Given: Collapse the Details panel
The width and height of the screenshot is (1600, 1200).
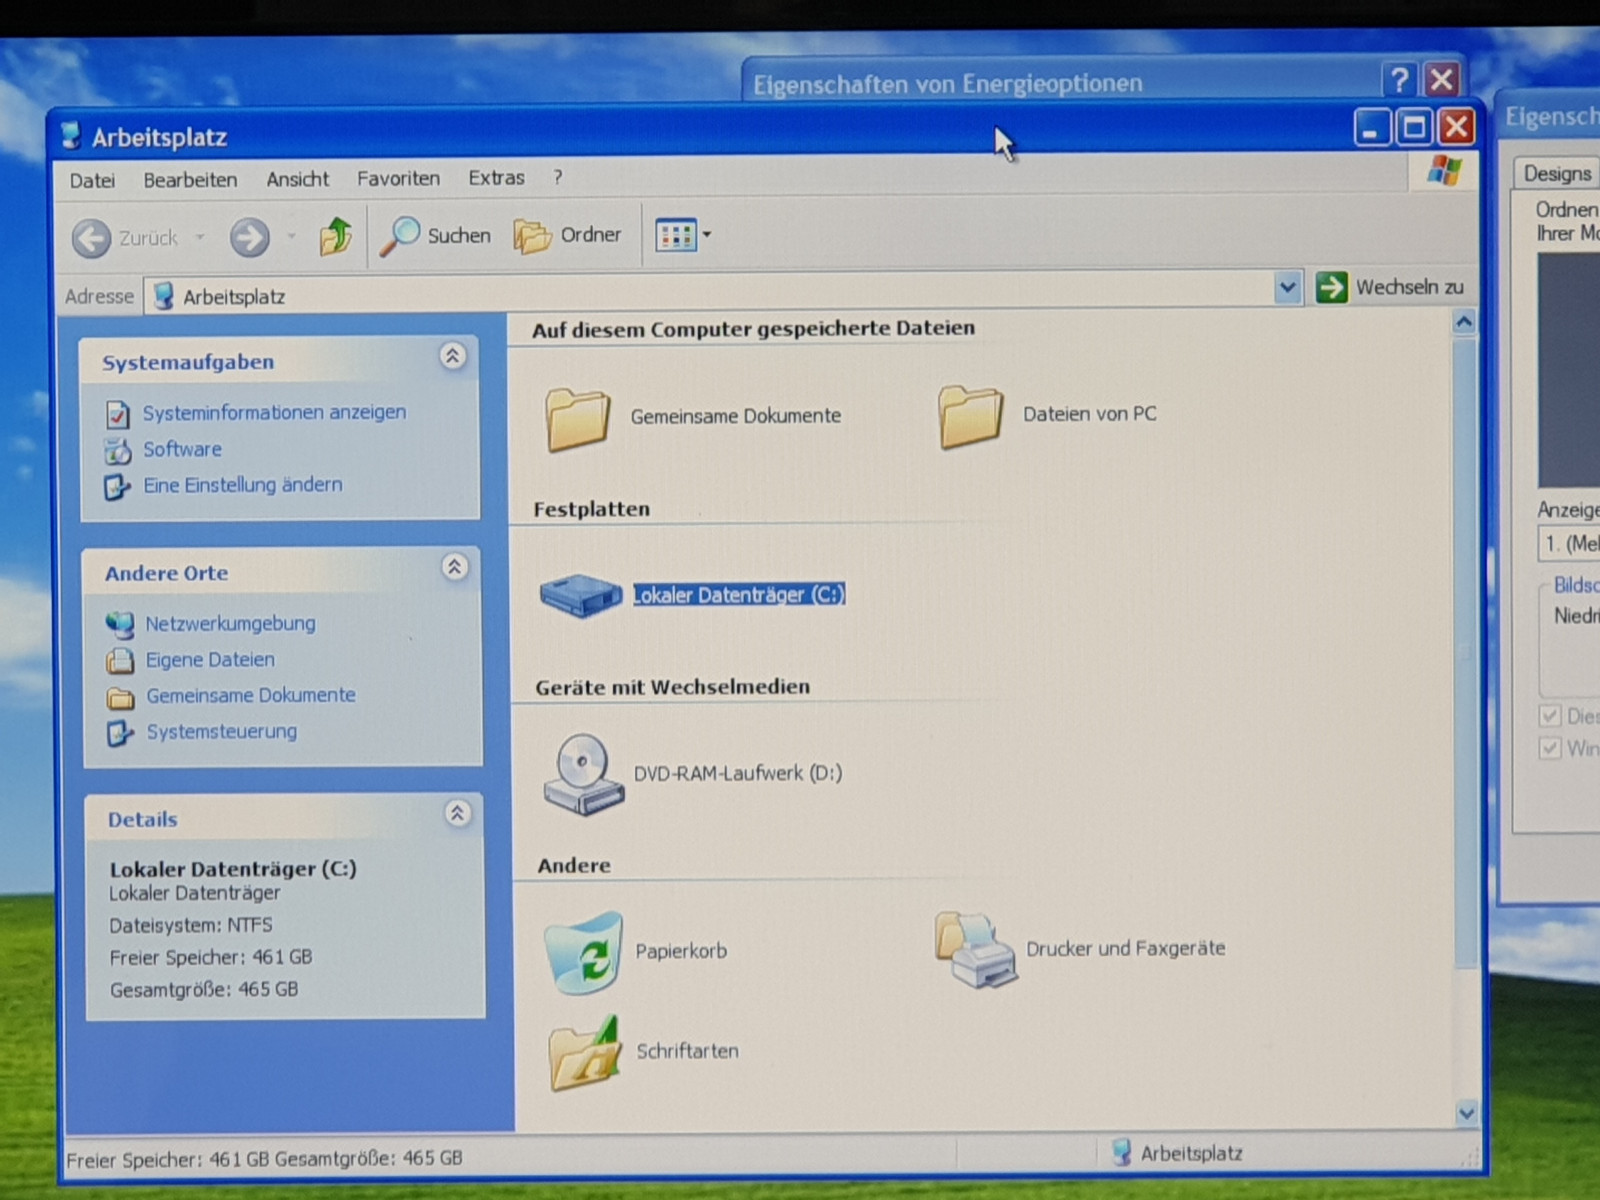Looking at the screenshot, I should pyautogui.click(x=457, y=814).
